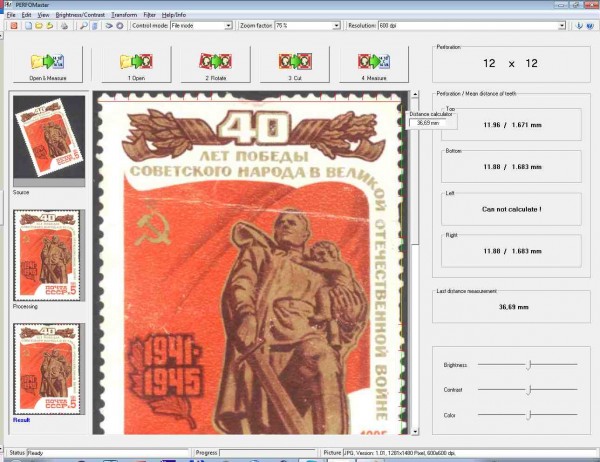Image resolution: width=600 pixels, height=462 pixels.
Task: Click the Result label under thumbnail
Action: click(x=21, y=420)
